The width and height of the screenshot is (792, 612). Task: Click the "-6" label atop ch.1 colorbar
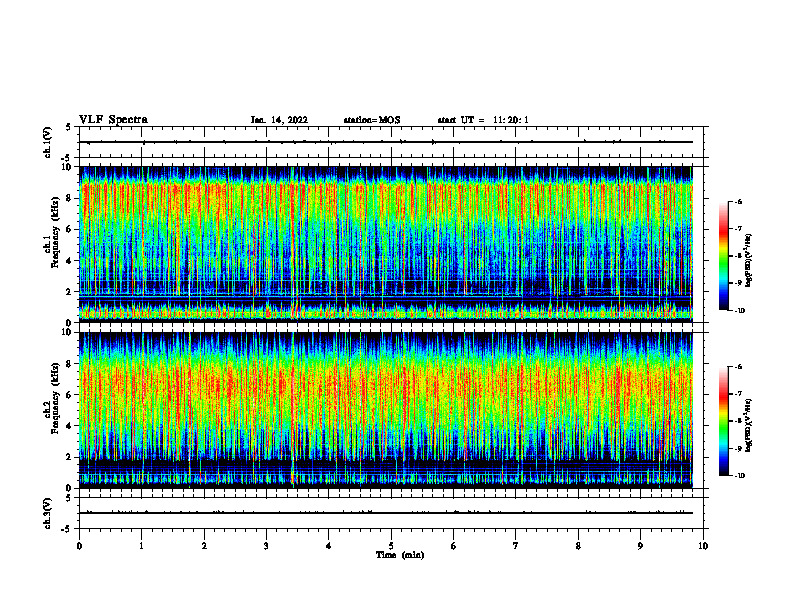click(738, 202)
